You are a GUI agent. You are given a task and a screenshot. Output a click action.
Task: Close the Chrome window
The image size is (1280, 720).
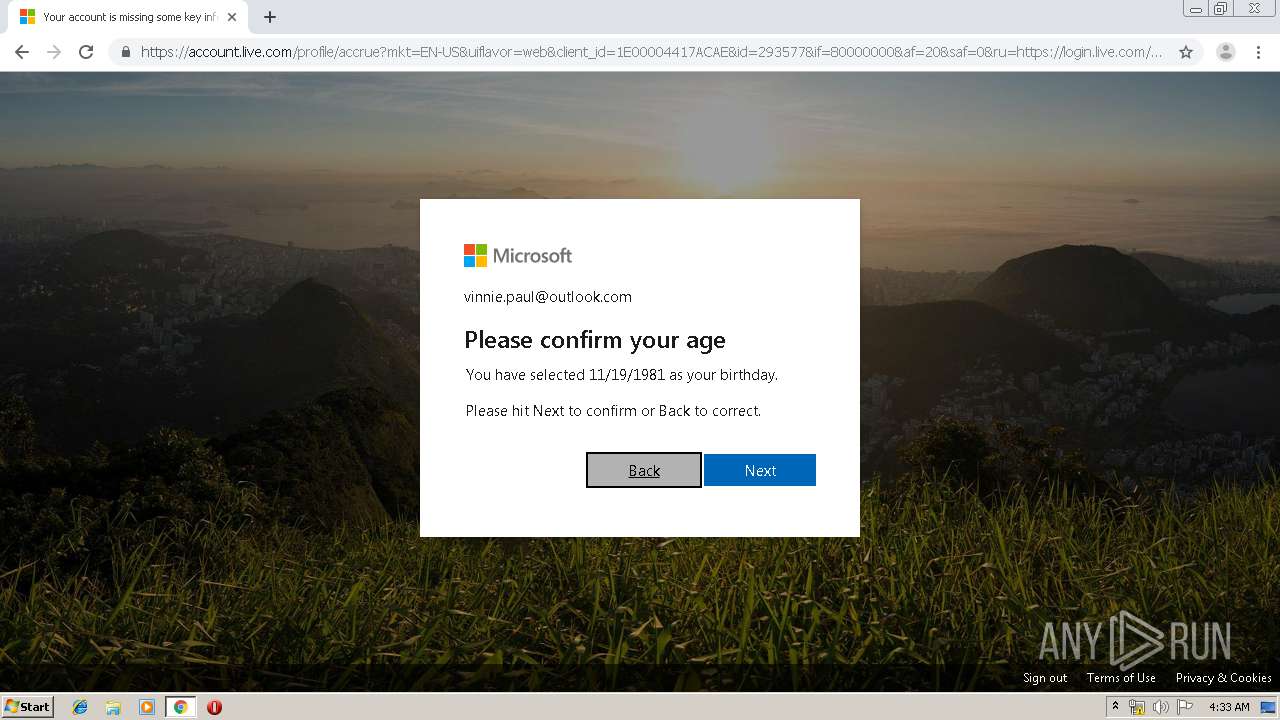point(1254,9)
